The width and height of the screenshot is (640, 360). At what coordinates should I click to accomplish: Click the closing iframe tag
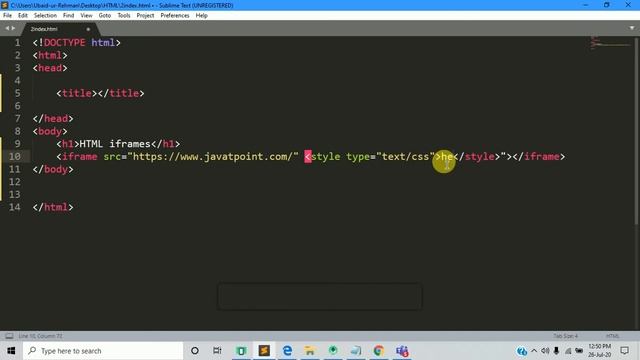click(539, 156)
